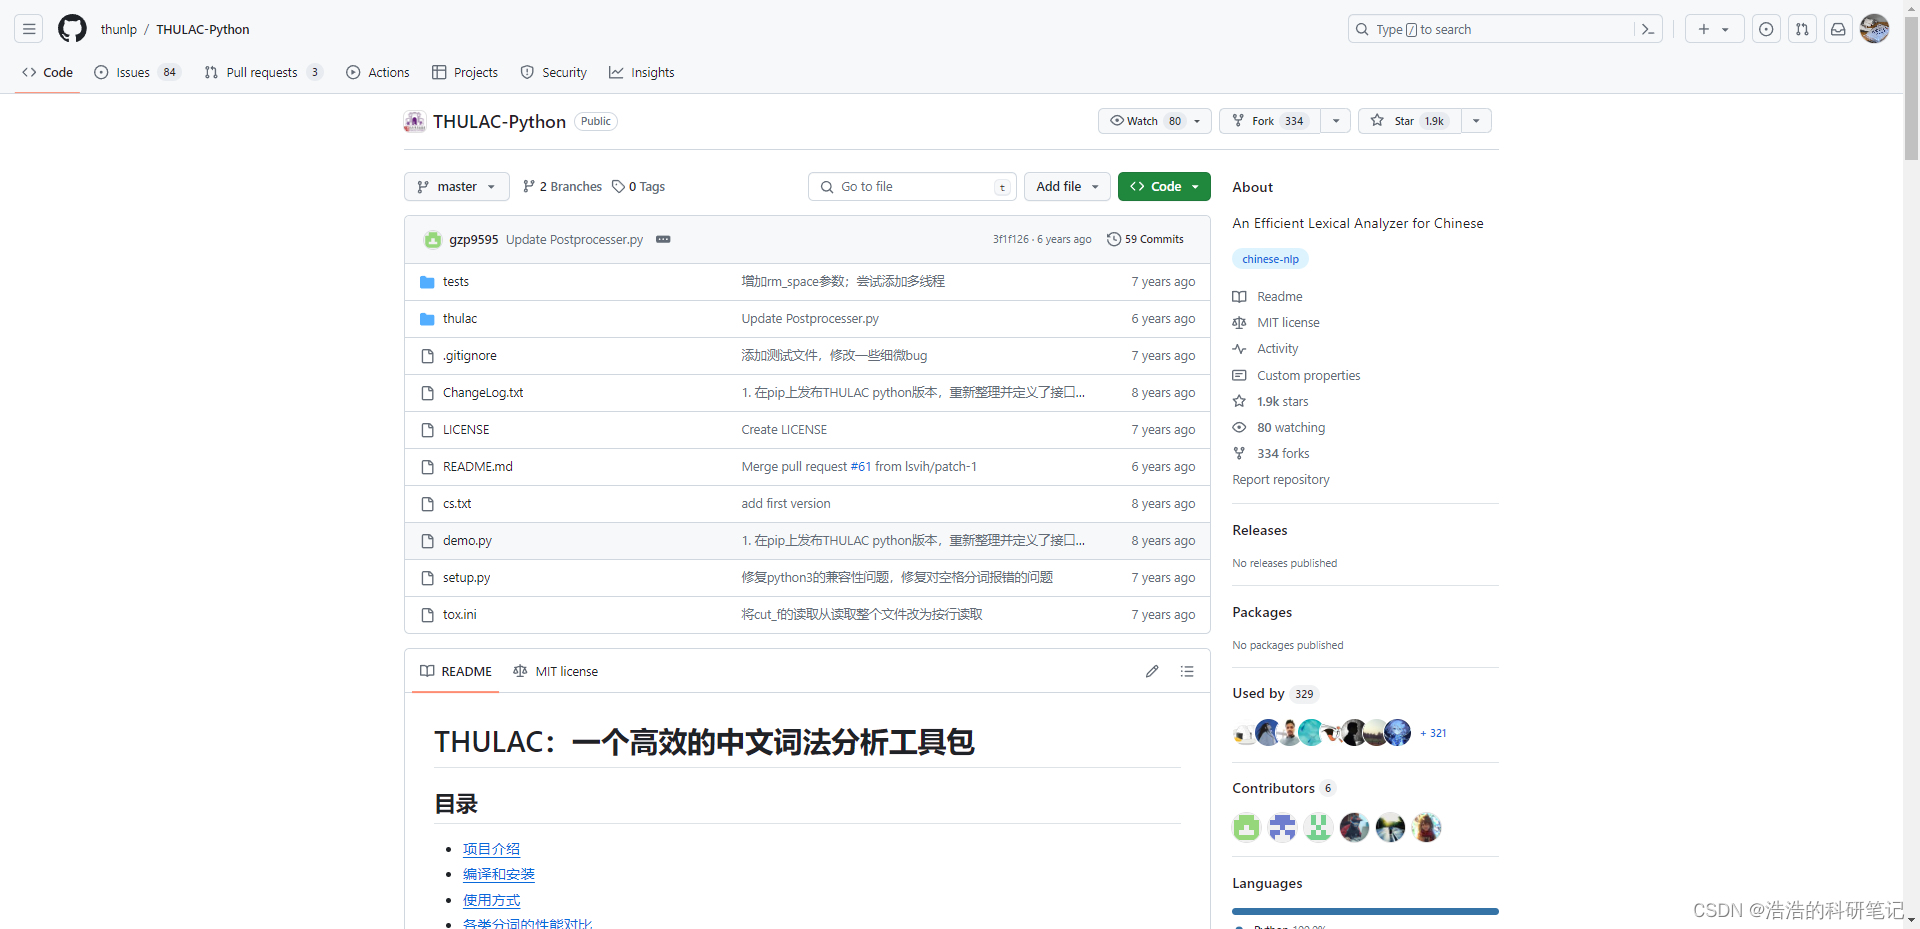Open the Security tab
The image size is (1920, 929).
pyautogui.click(x=554, y=72)
